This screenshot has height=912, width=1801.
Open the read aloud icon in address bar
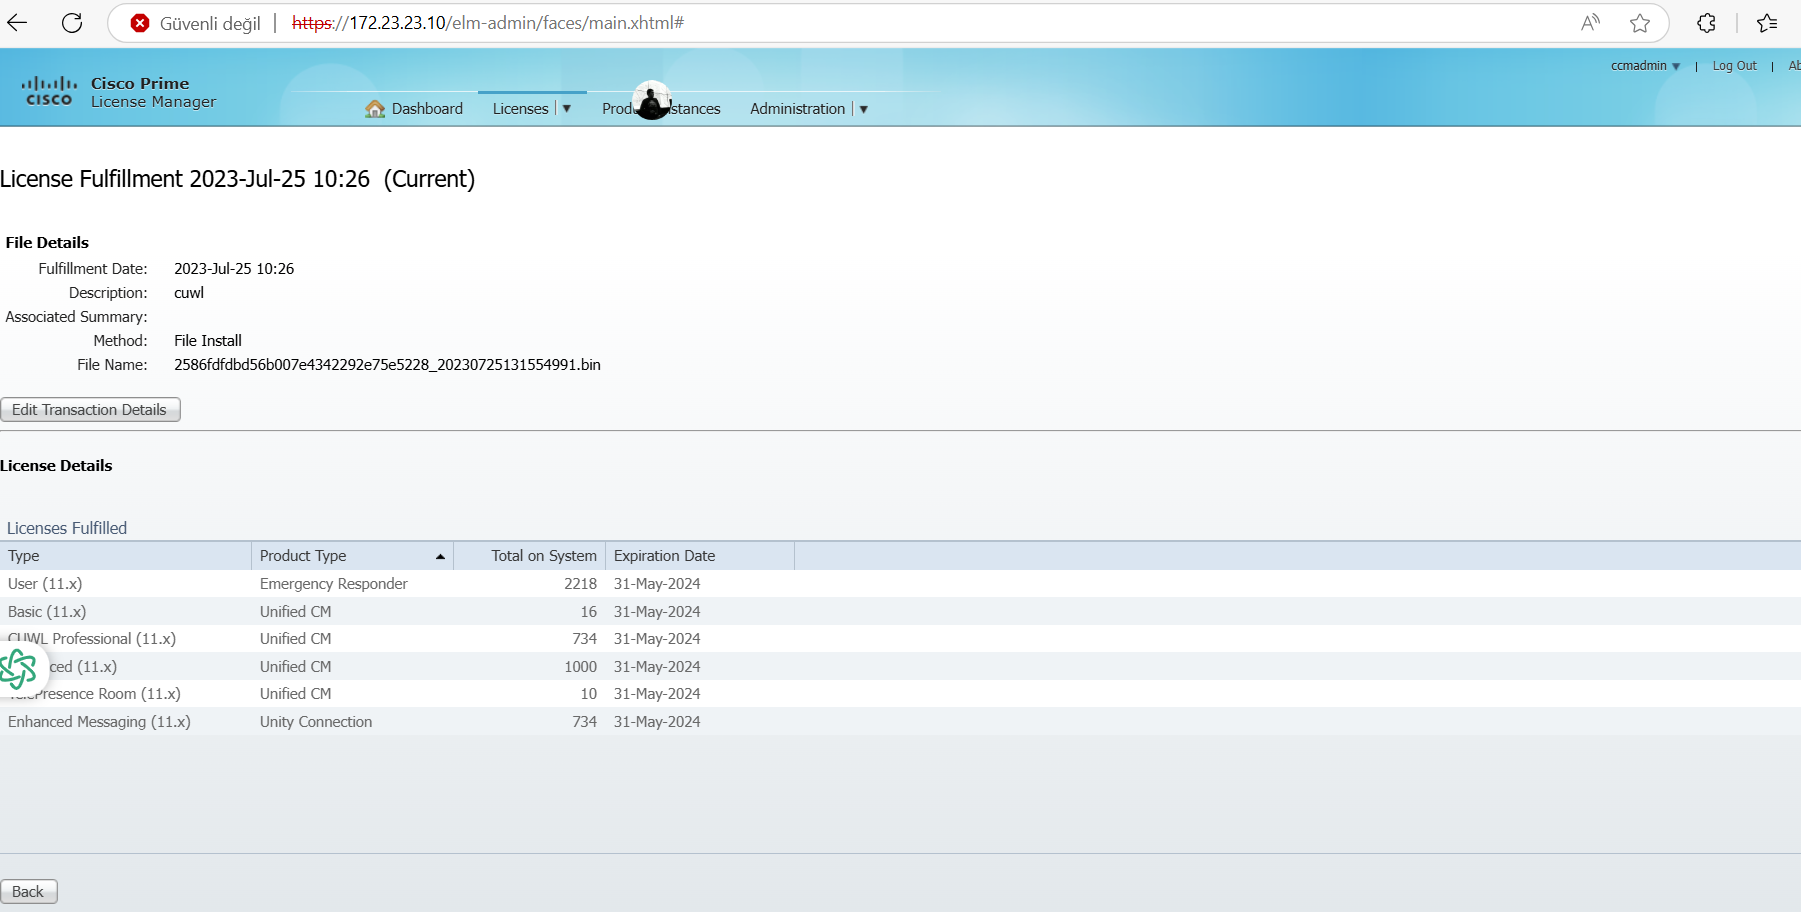coord(1590,23)
